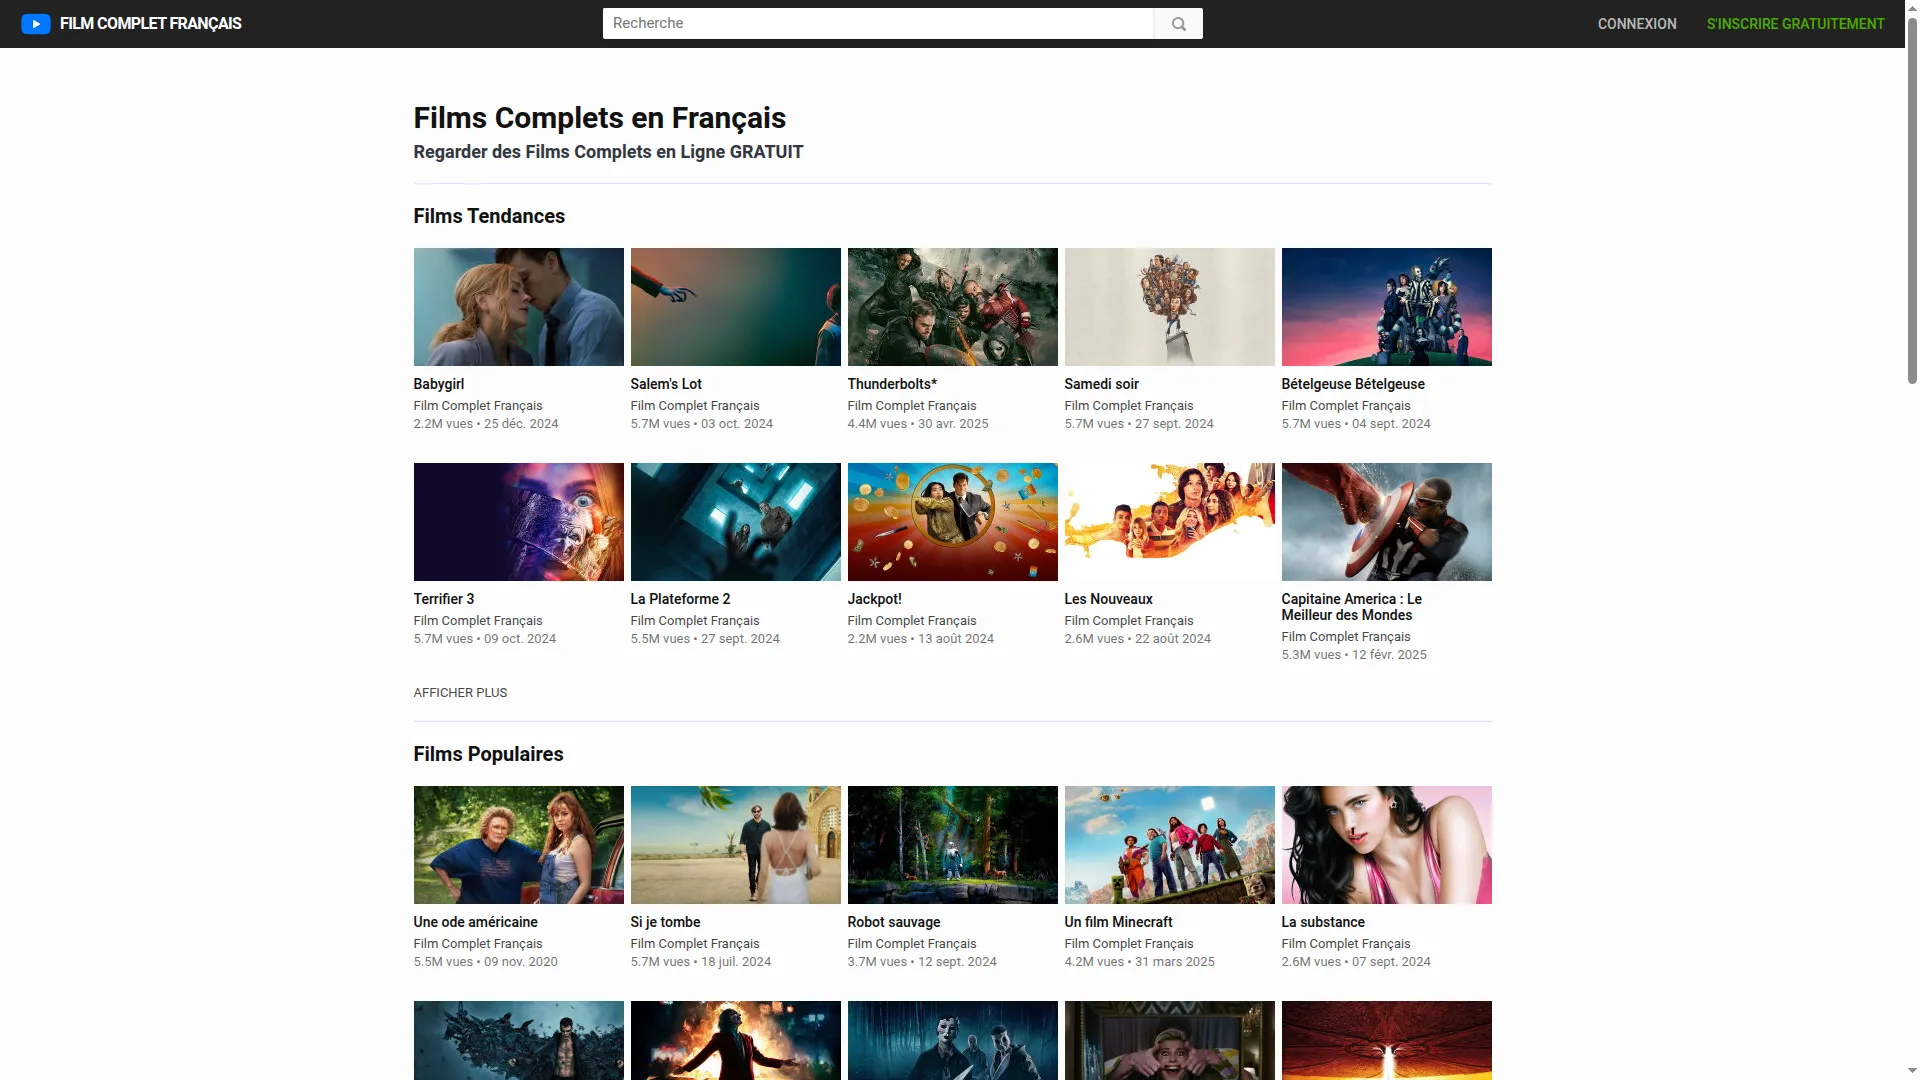Open Un film Minecraft thumbnail

(x=1169, y=845)
